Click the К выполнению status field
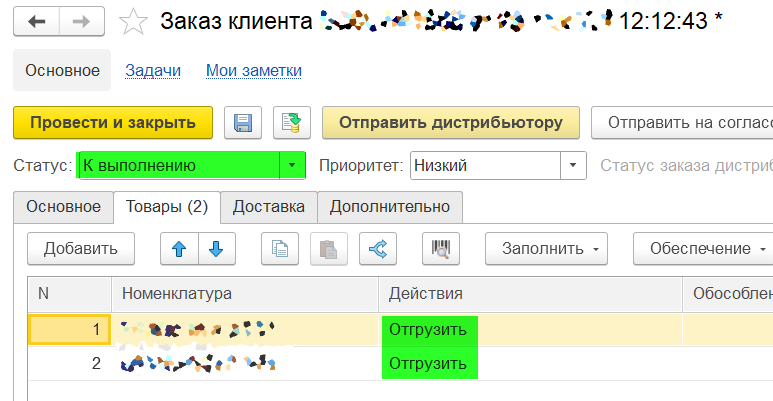This screenshot has height=401, width=773. pos(179,165)
